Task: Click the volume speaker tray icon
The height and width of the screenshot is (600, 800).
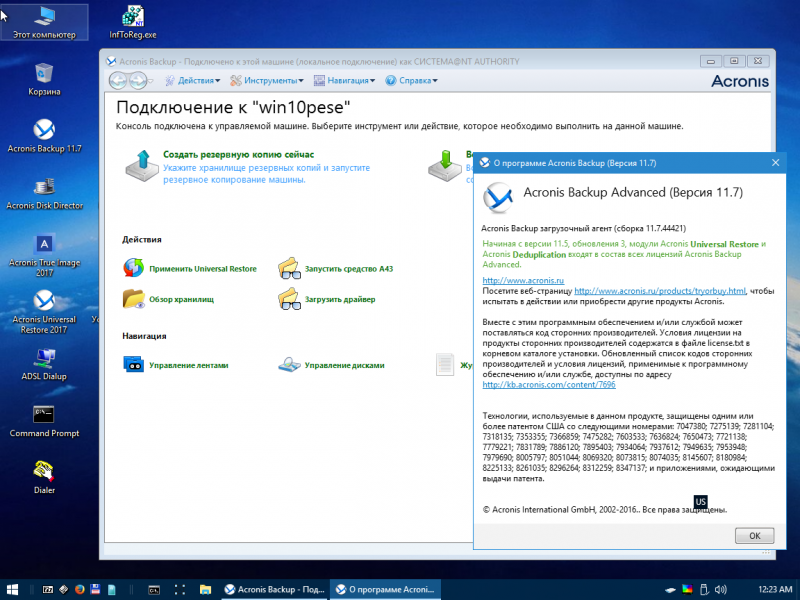Action: coord(721,589)
